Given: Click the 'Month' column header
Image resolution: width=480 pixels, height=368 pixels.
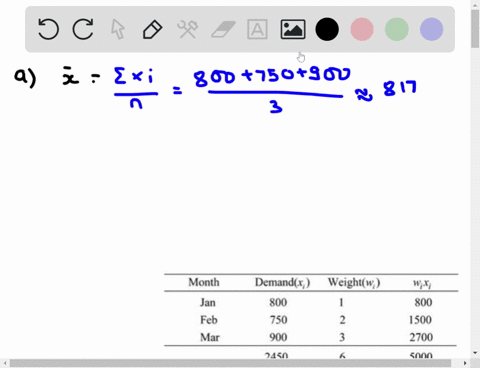Looking at the screenshot, I should click(204, 282).
